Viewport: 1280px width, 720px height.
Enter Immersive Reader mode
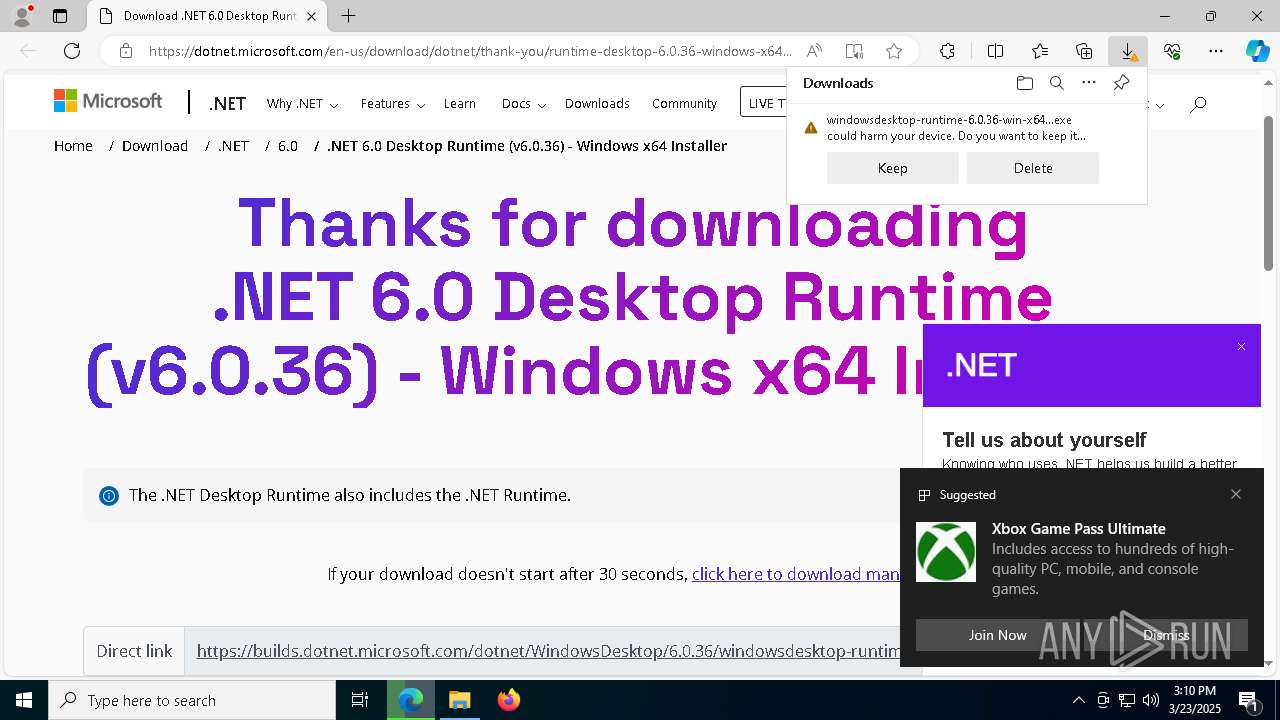(x=854, y=51)
